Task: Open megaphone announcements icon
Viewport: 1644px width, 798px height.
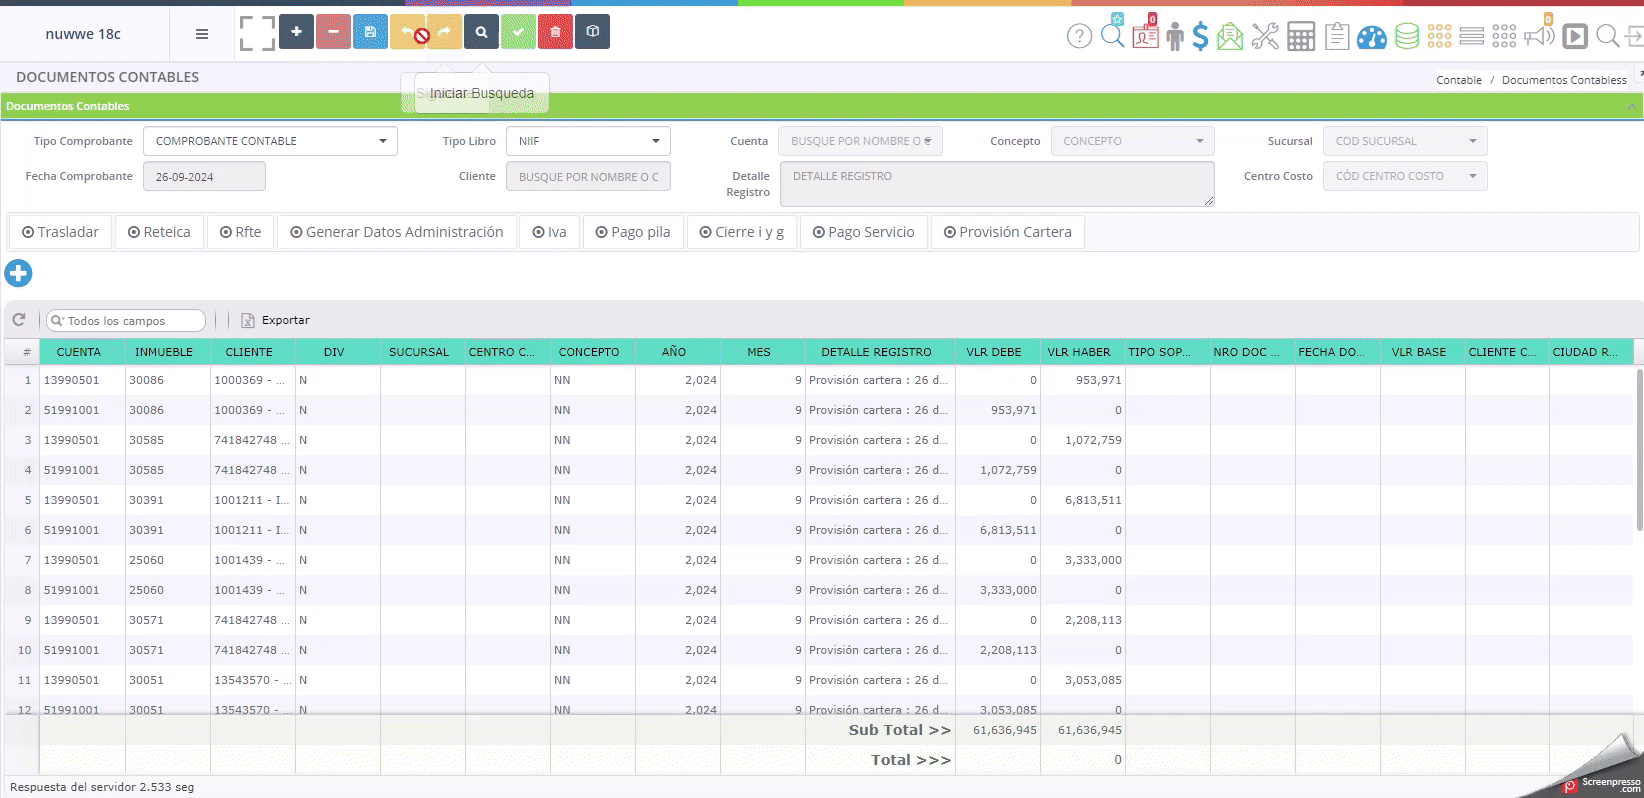Action: [x=1540, y=35]
